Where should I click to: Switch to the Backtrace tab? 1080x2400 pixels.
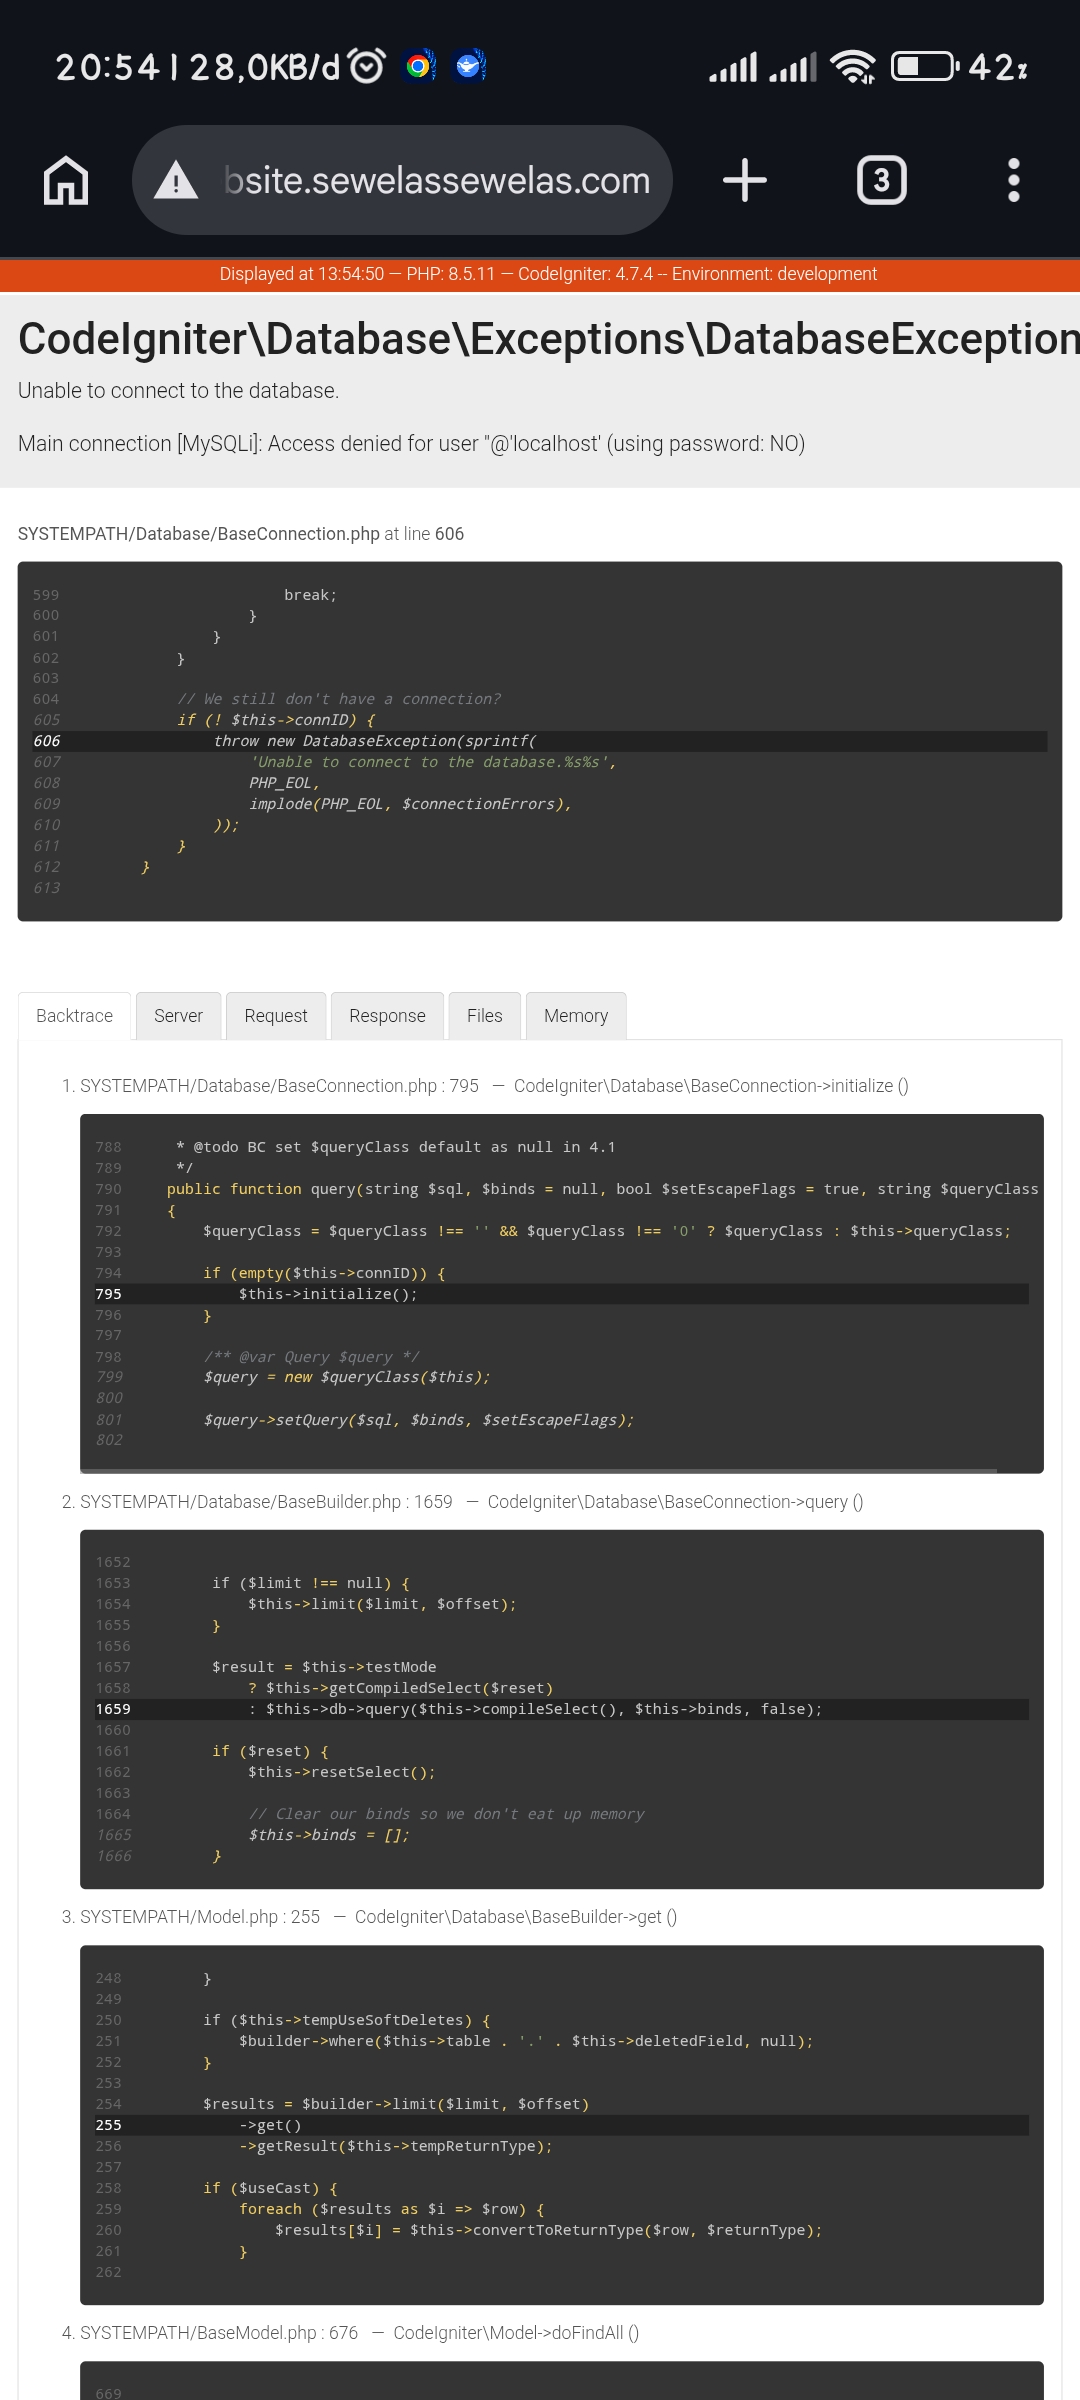[x=75, y=1016]
